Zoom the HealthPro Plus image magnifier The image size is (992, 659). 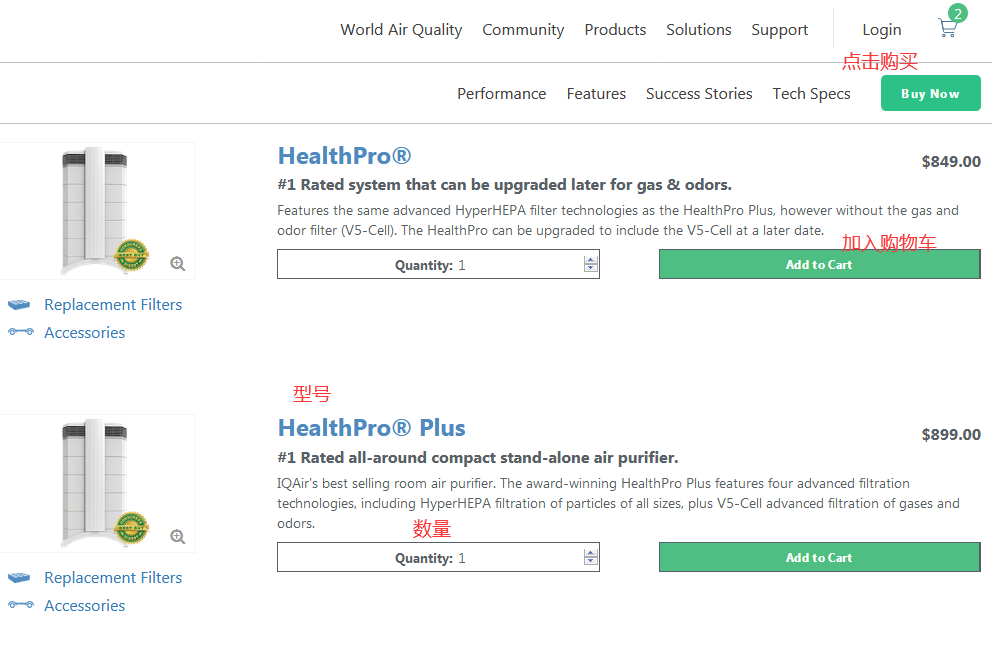click(x=178, y=537)
